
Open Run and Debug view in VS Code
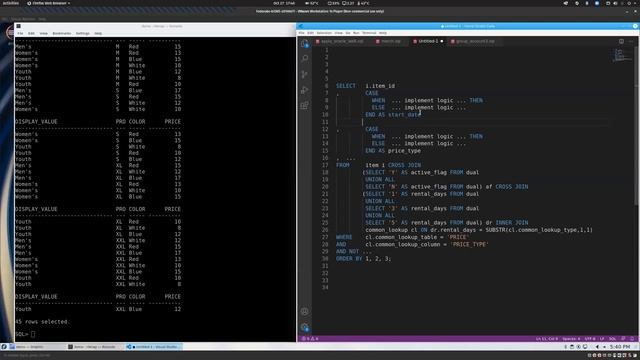[x=304, y=90]
